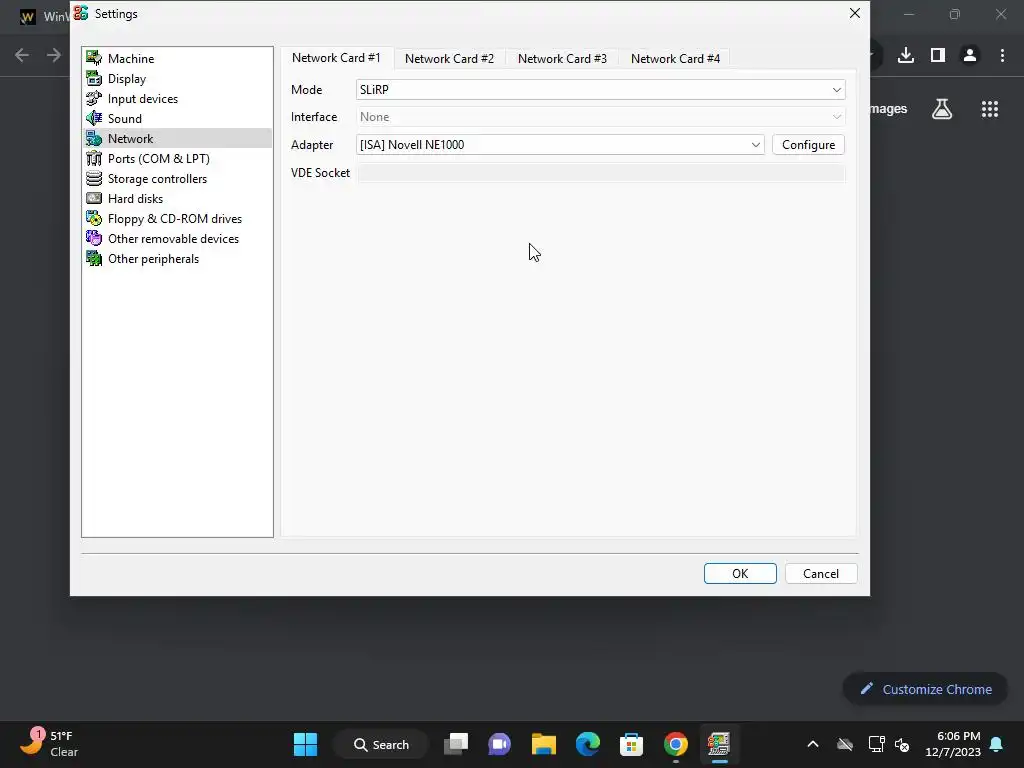Click the Other removable devices icon
This screenshot has width=1024, height=768.
point(94,238)
